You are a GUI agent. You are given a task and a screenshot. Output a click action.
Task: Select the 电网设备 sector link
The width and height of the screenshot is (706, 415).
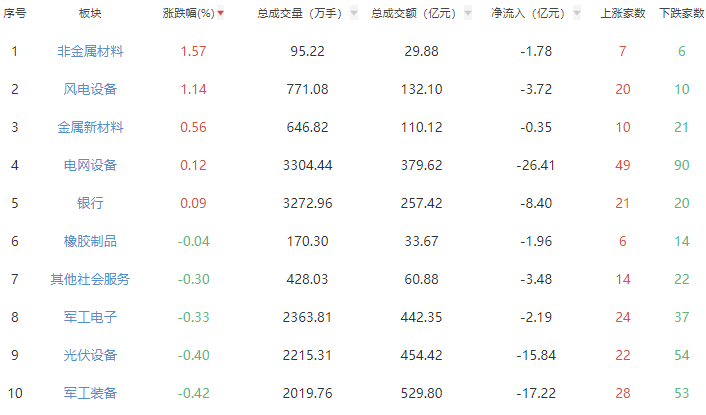90,165
